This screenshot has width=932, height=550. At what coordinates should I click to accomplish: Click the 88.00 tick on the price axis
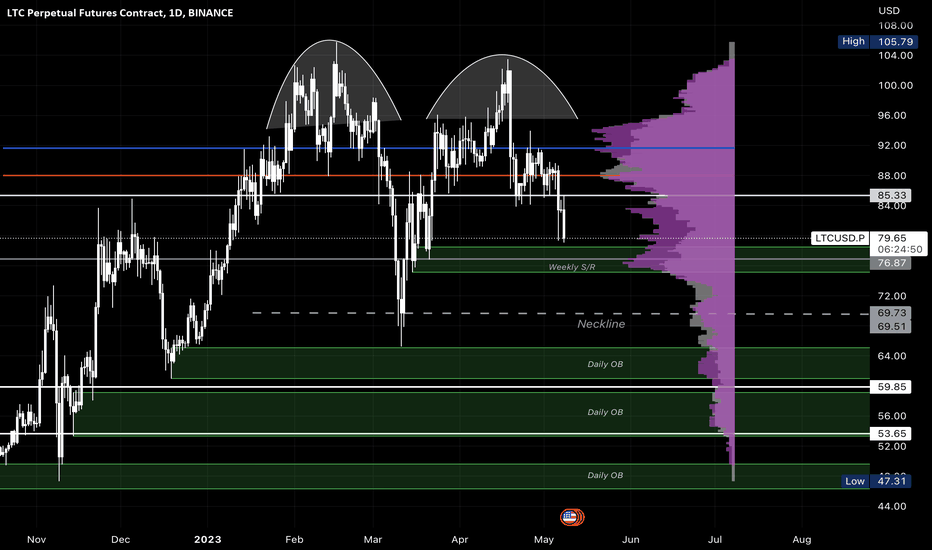click(892, 176)
